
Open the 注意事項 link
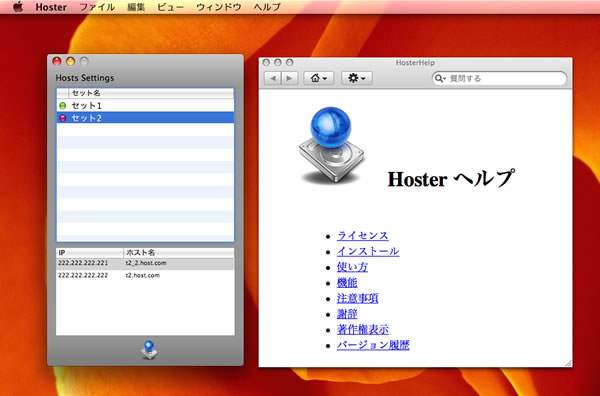pos(357,298)
